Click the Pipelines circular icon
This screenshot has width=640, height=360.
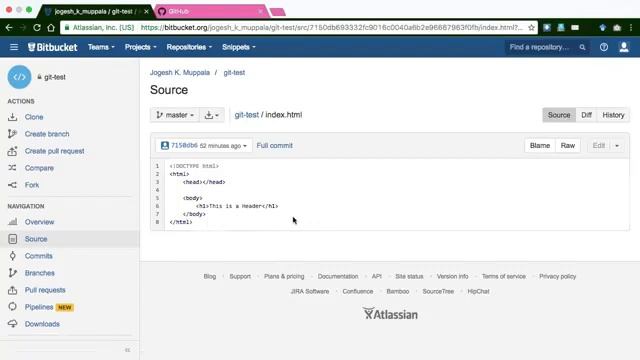13,307
